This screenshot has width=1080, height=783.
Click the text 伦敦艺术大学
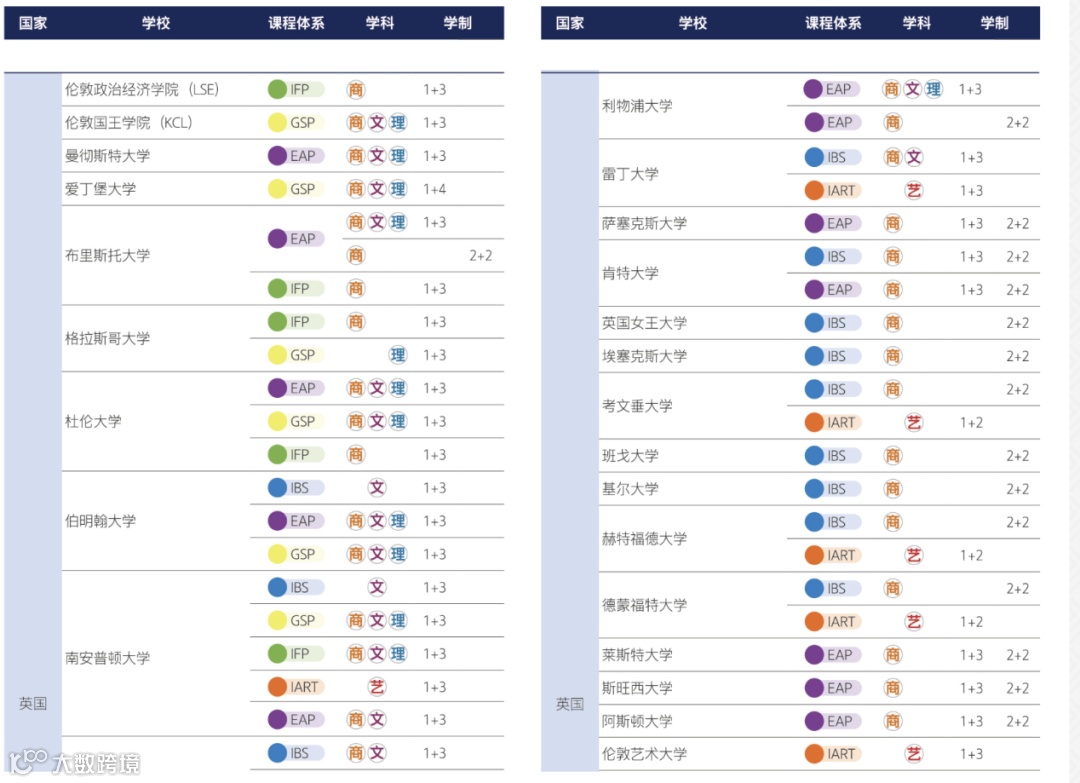point(644,754)
